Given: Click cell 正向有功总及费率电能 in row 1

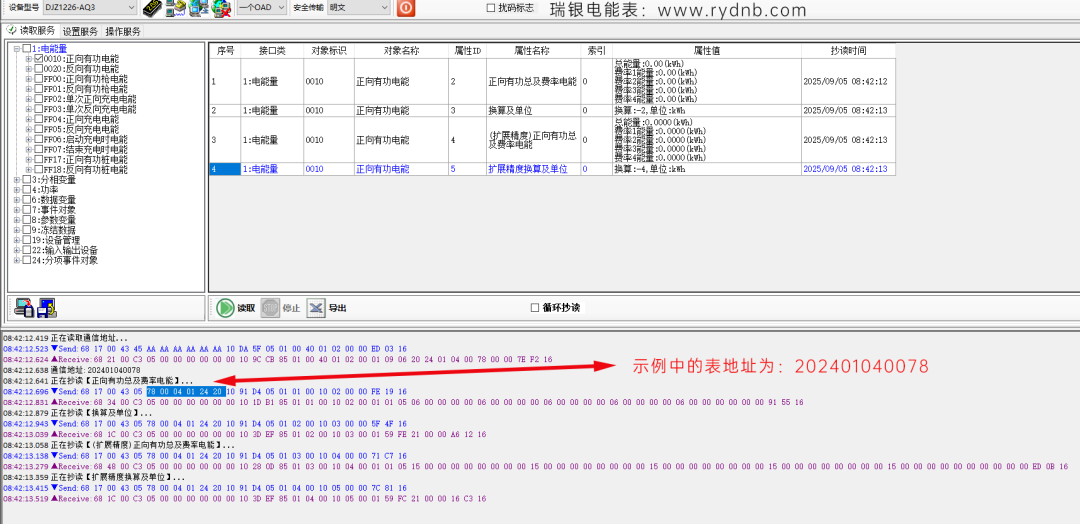Looking at the screenshot, I should [x=532, y=81].
